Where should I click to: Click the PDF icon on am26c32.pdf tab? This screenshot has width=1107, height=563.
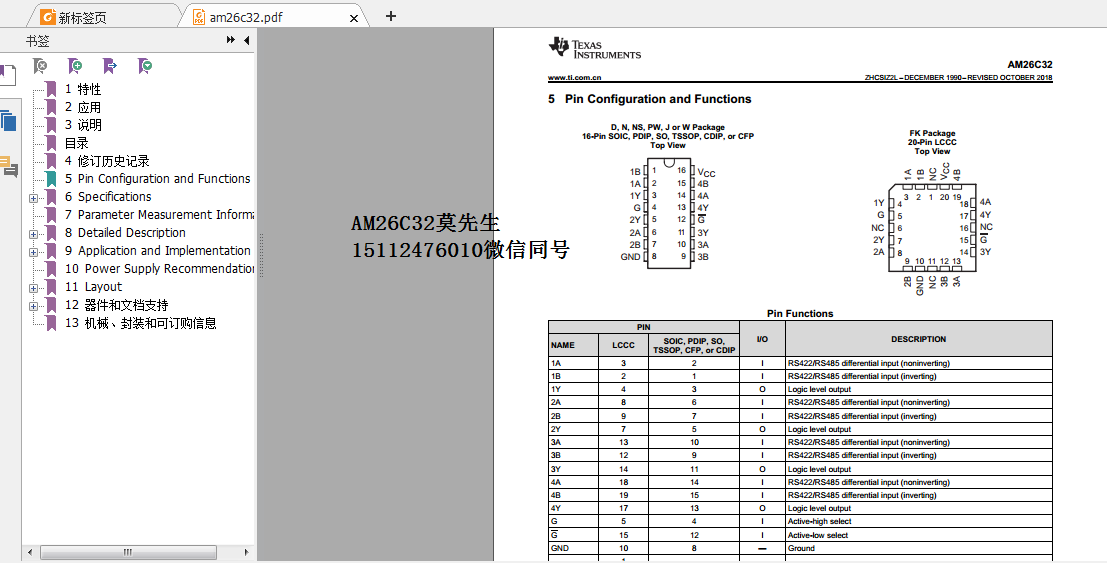pos(198,17)
